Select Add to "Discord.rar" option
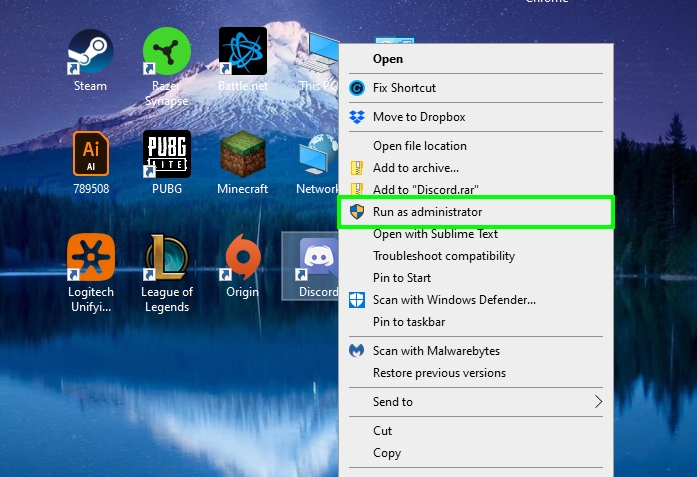Viewport: 697px width, 477px height. tap(426, 190)
